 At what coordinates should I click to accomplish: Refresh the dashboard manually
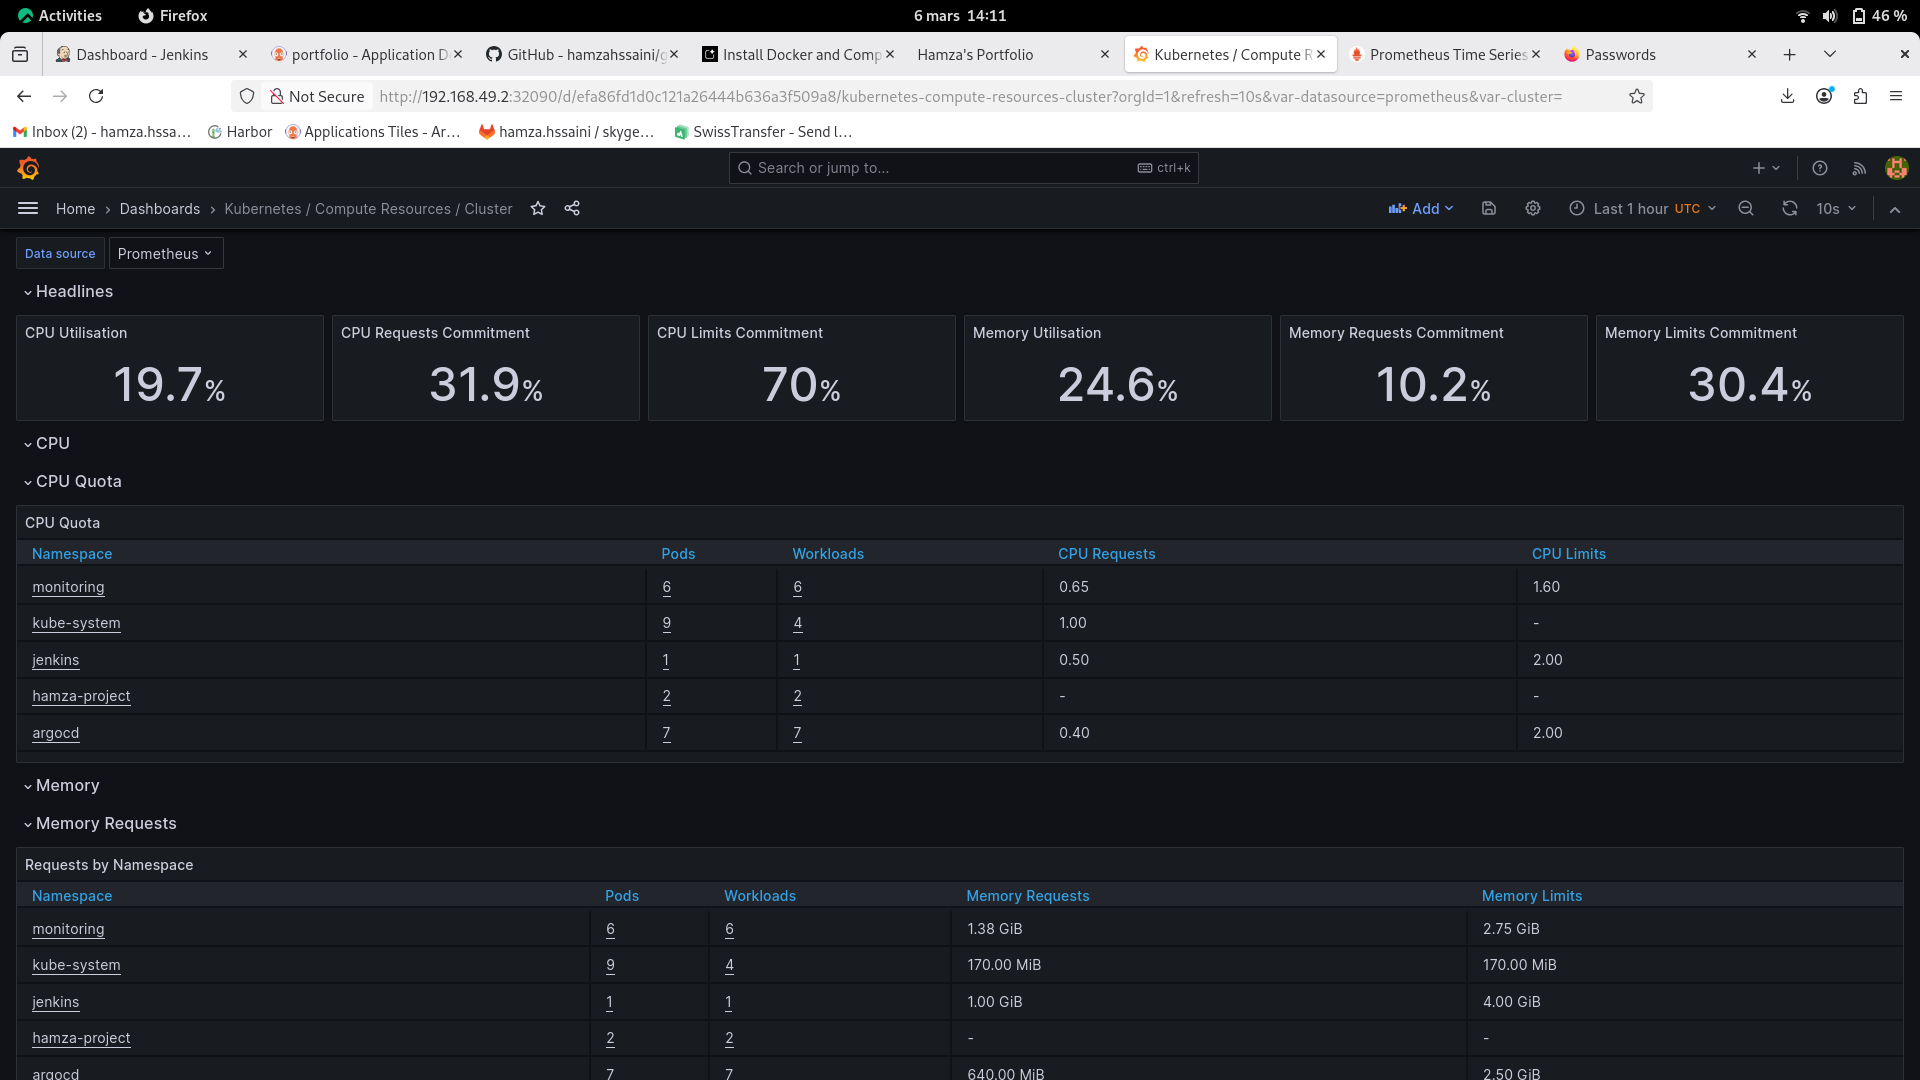click(x=1789, y=208)
